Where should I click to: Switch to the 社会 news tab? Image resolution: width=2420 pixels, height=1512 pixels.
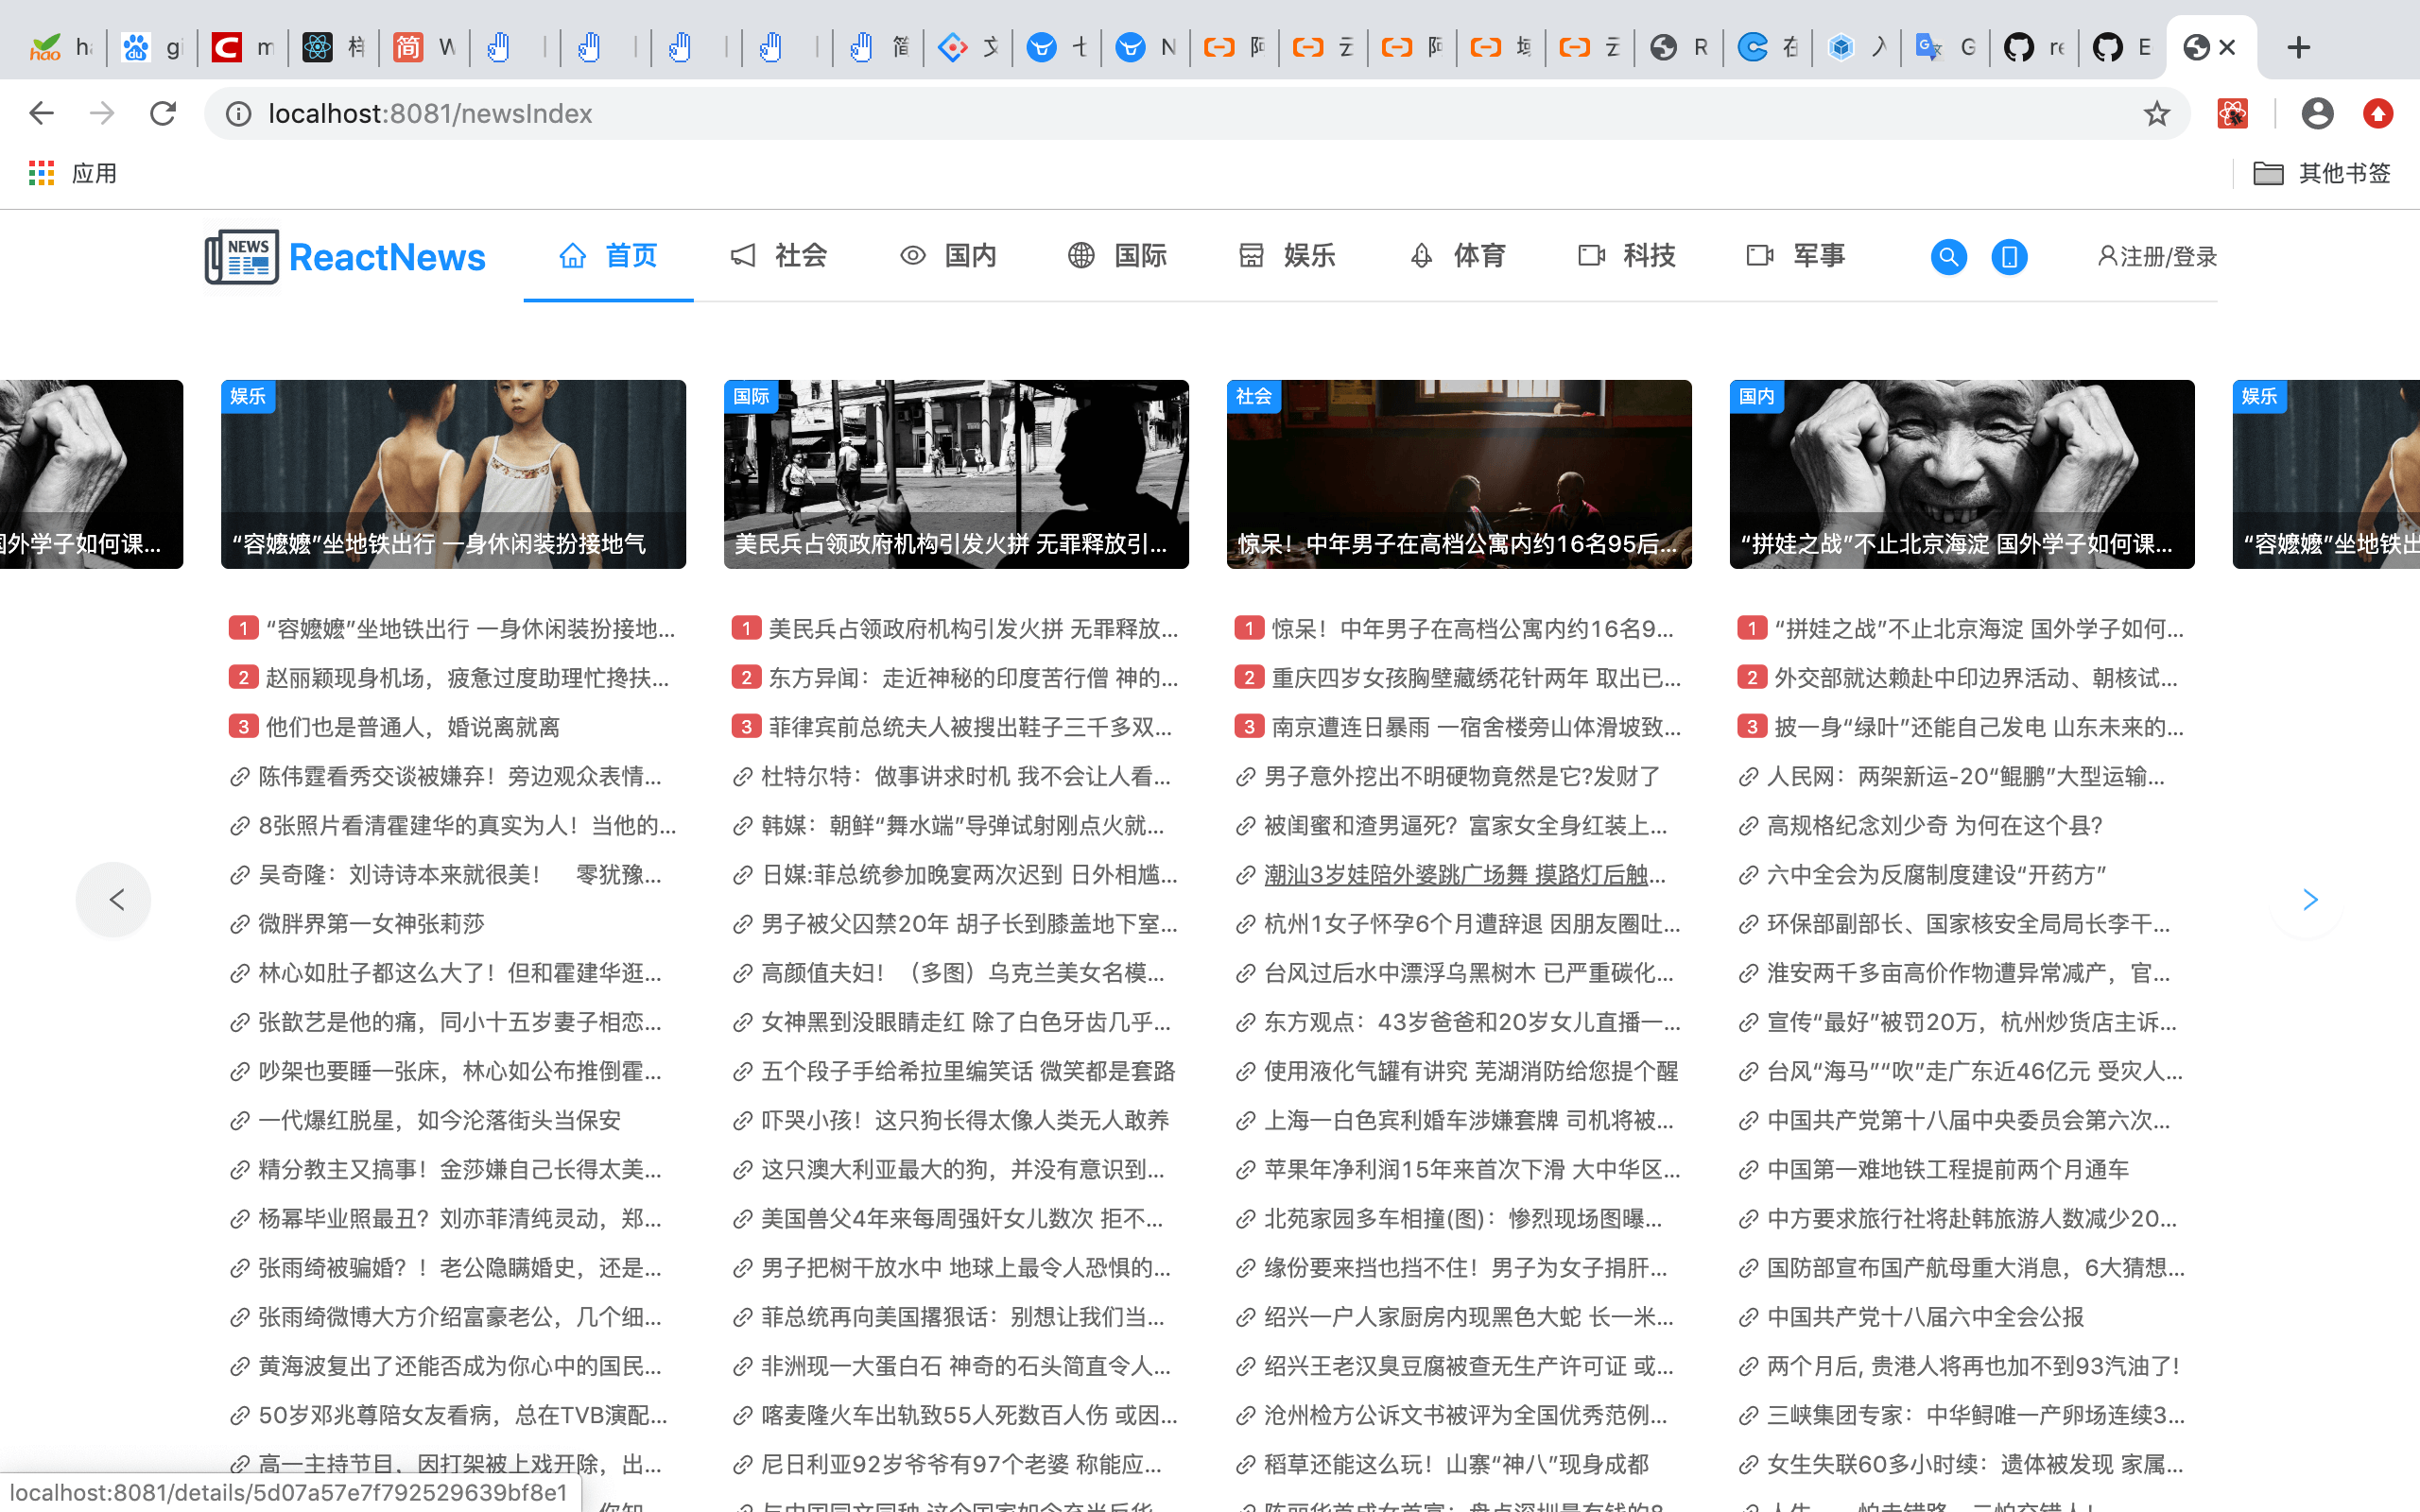click(778, 256)
